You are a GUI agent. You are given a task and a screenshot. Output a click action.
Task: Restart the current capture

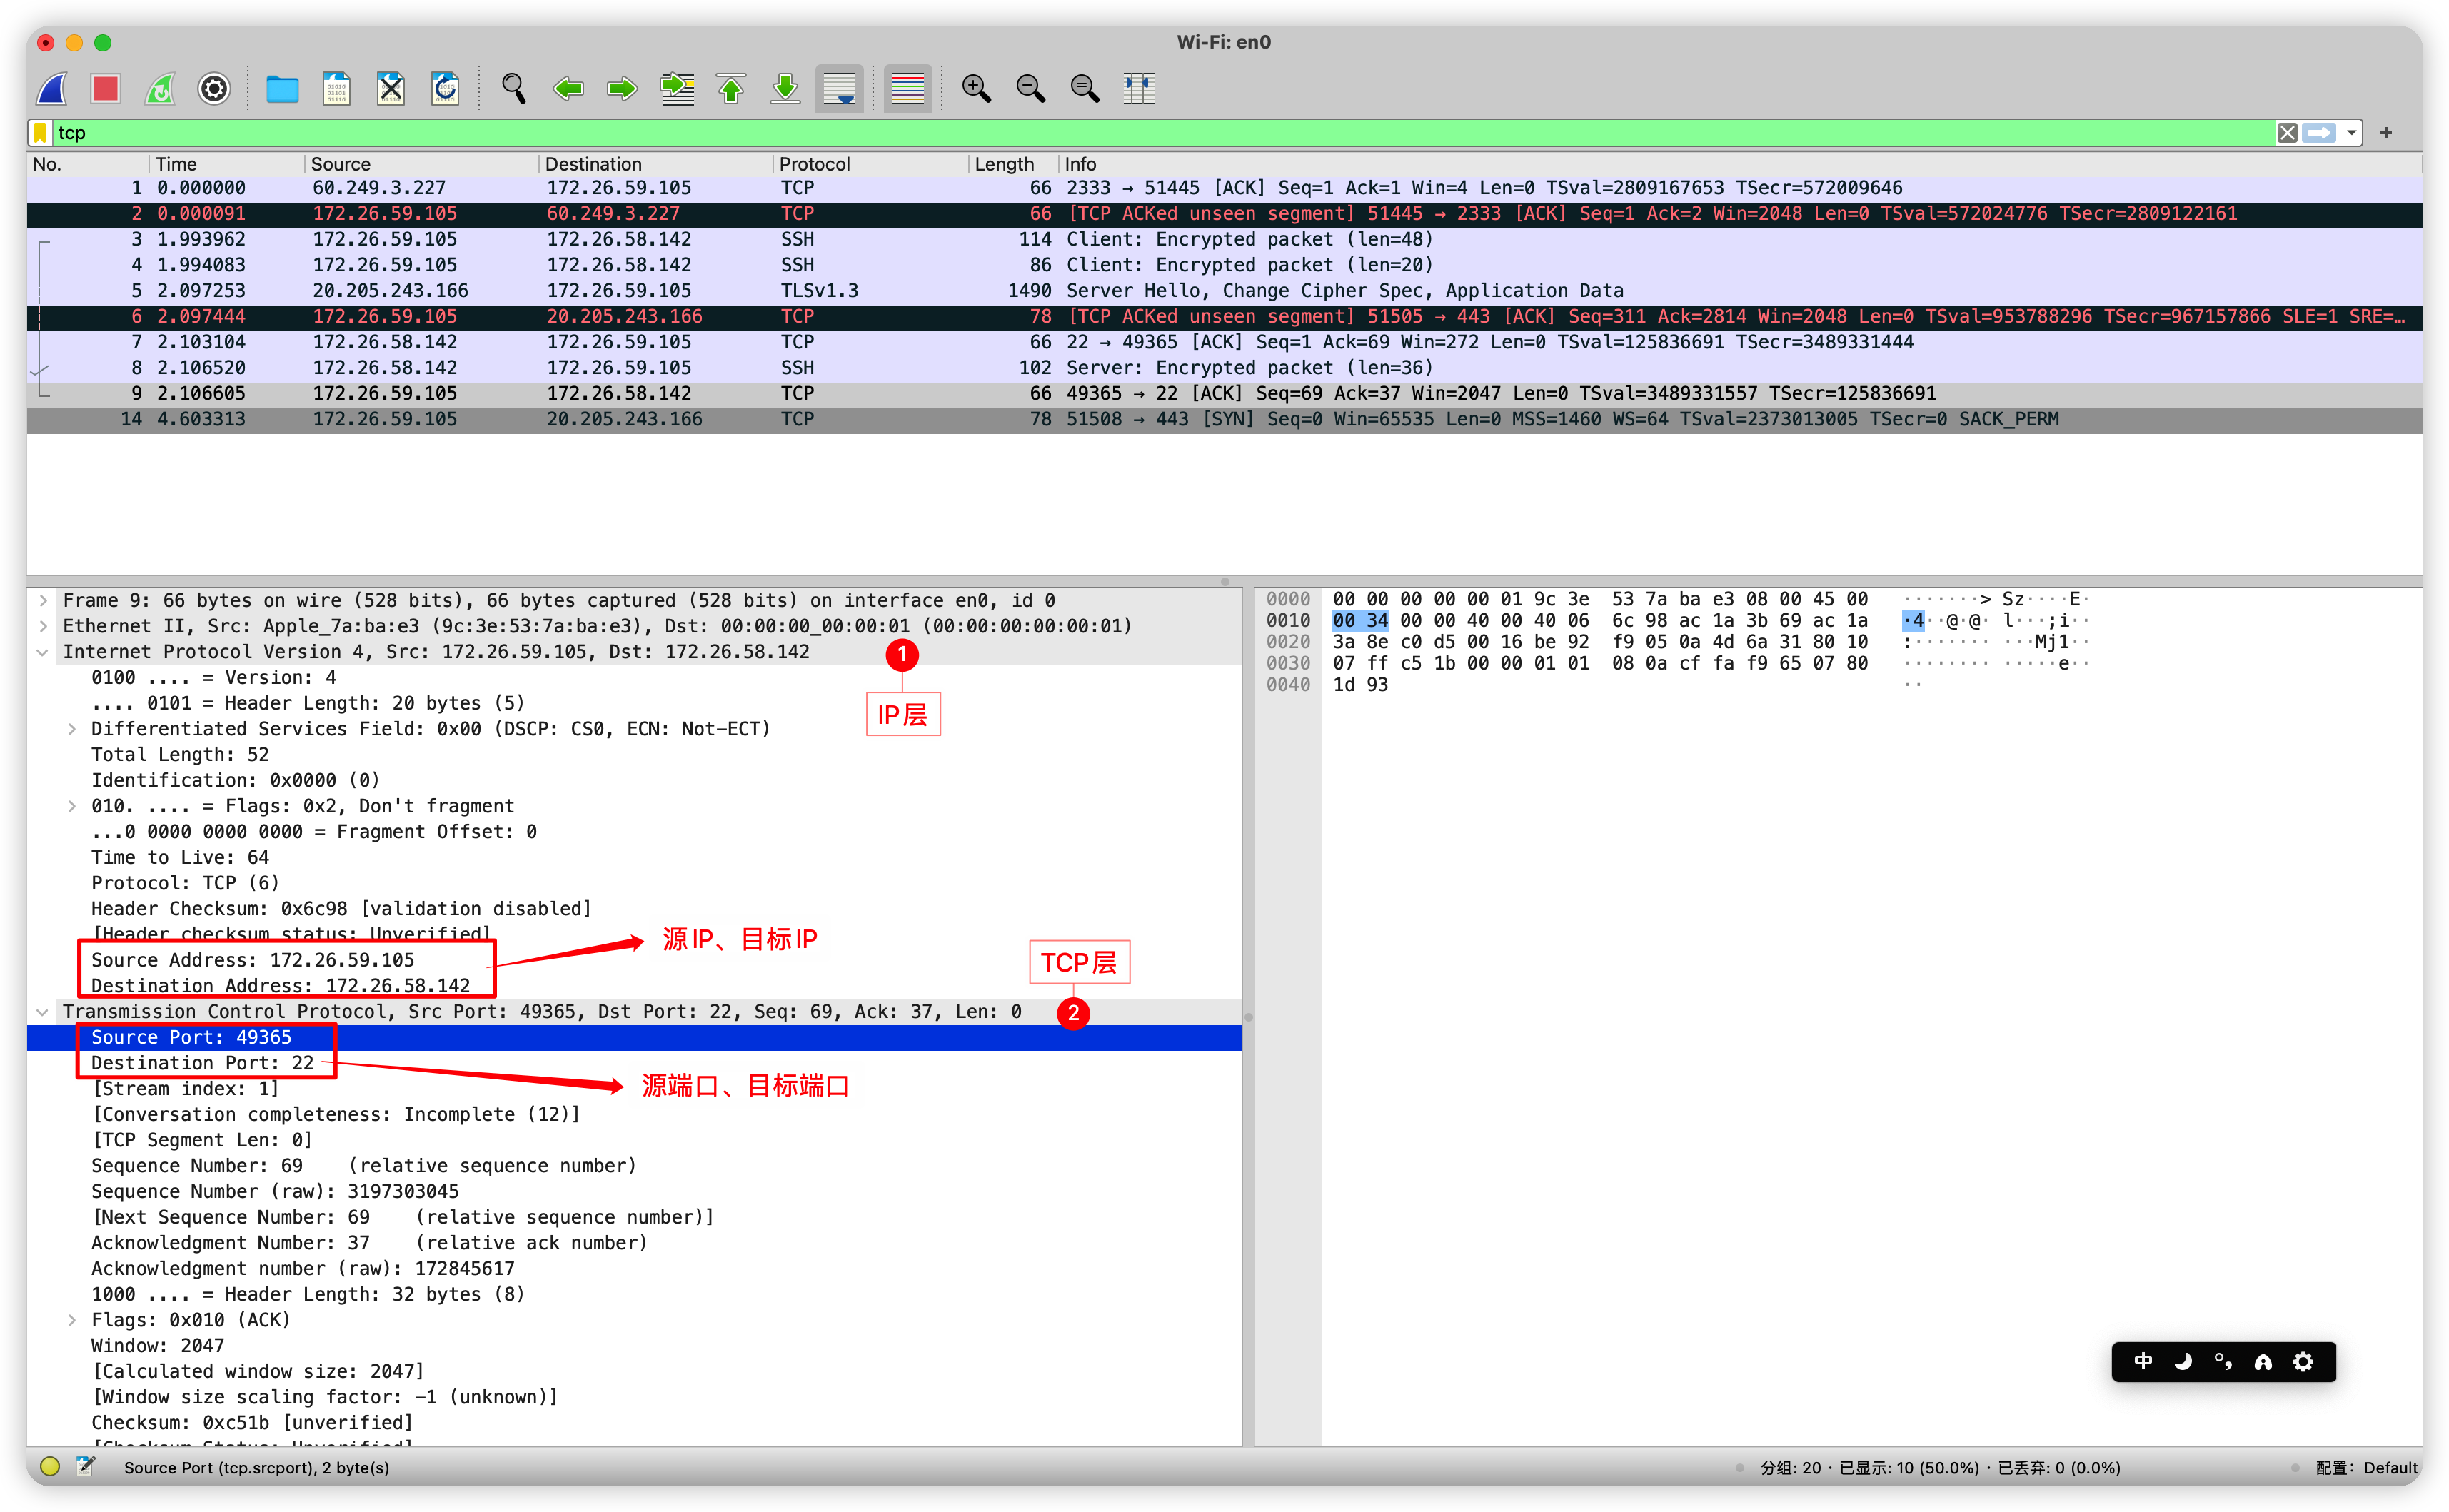pos(159,88)
